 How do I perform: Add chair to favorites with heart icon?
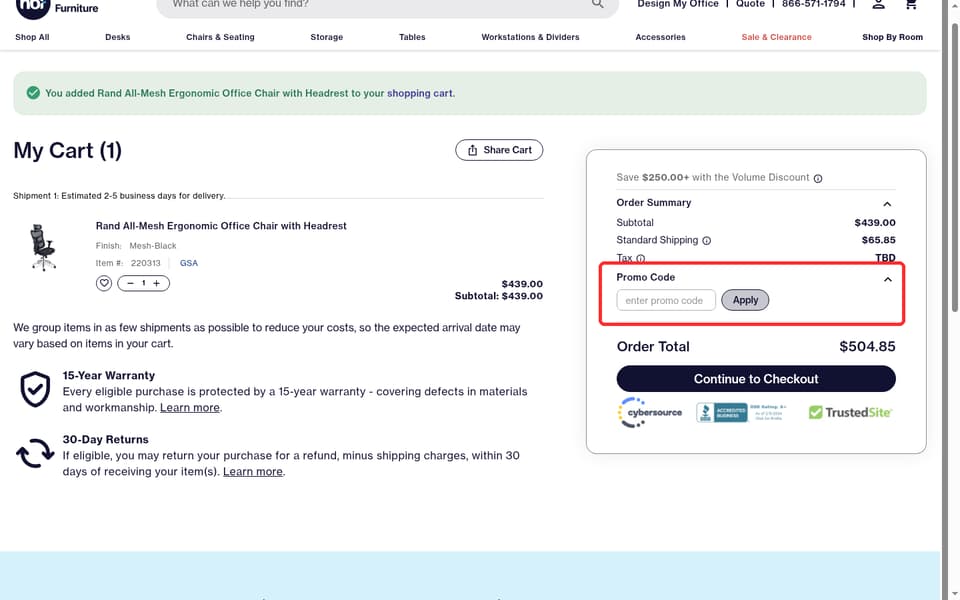(x=103, y=283)
